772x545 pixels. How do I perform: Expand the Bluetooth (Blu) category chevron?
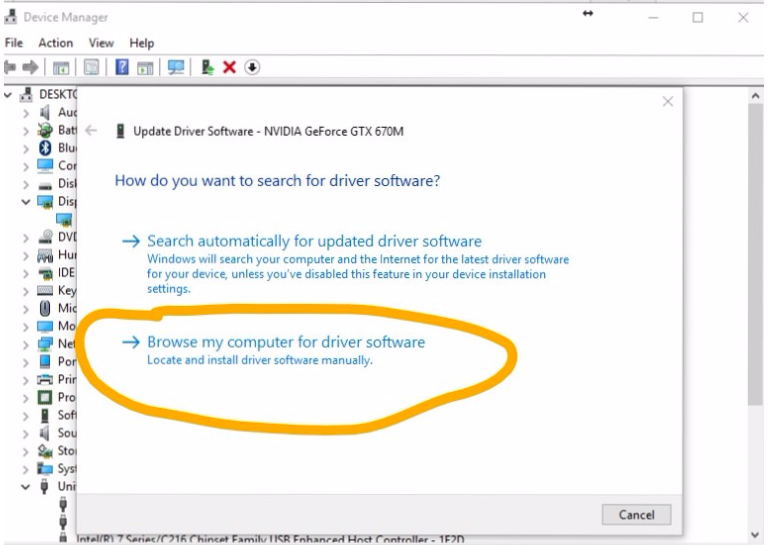(x=26, y=149)
